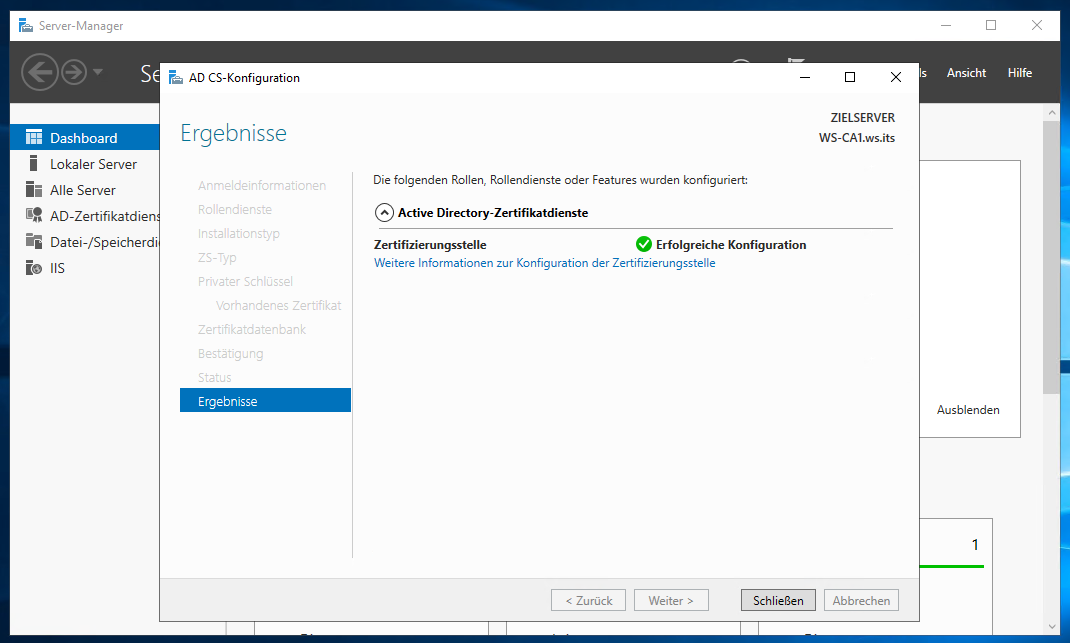Viewport: 1070px width, 643px height.
Task: Click the Zertifizierungsstelle label
Action: [x=430, y=244]
